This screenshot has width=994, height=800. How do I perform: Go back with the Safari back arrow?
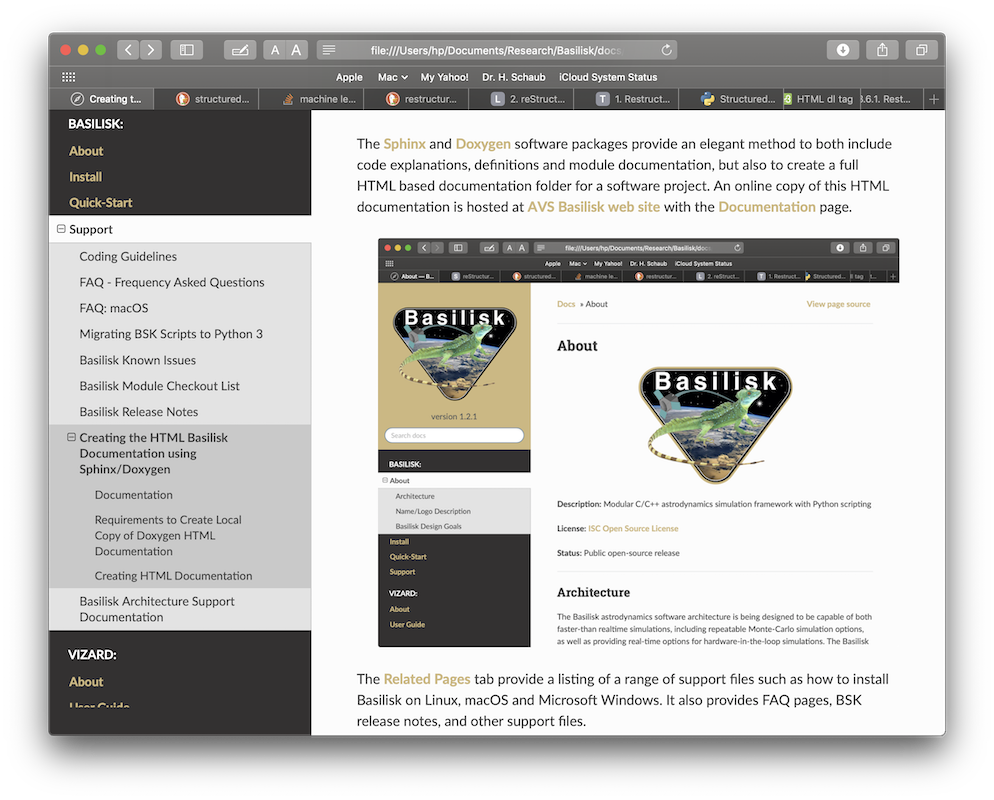[x=129, y=50]
